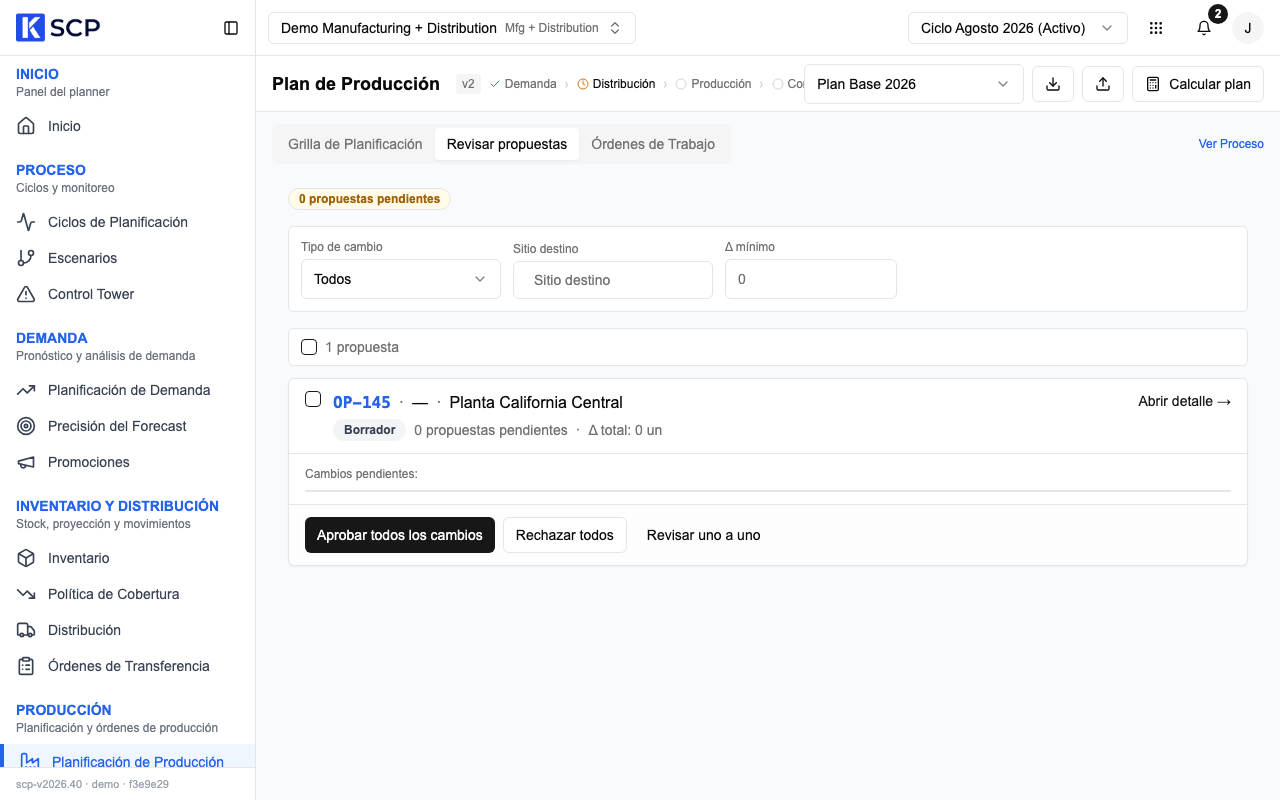Open the notifications bell
This screenshot has height=800, width=1280.
1204,28
